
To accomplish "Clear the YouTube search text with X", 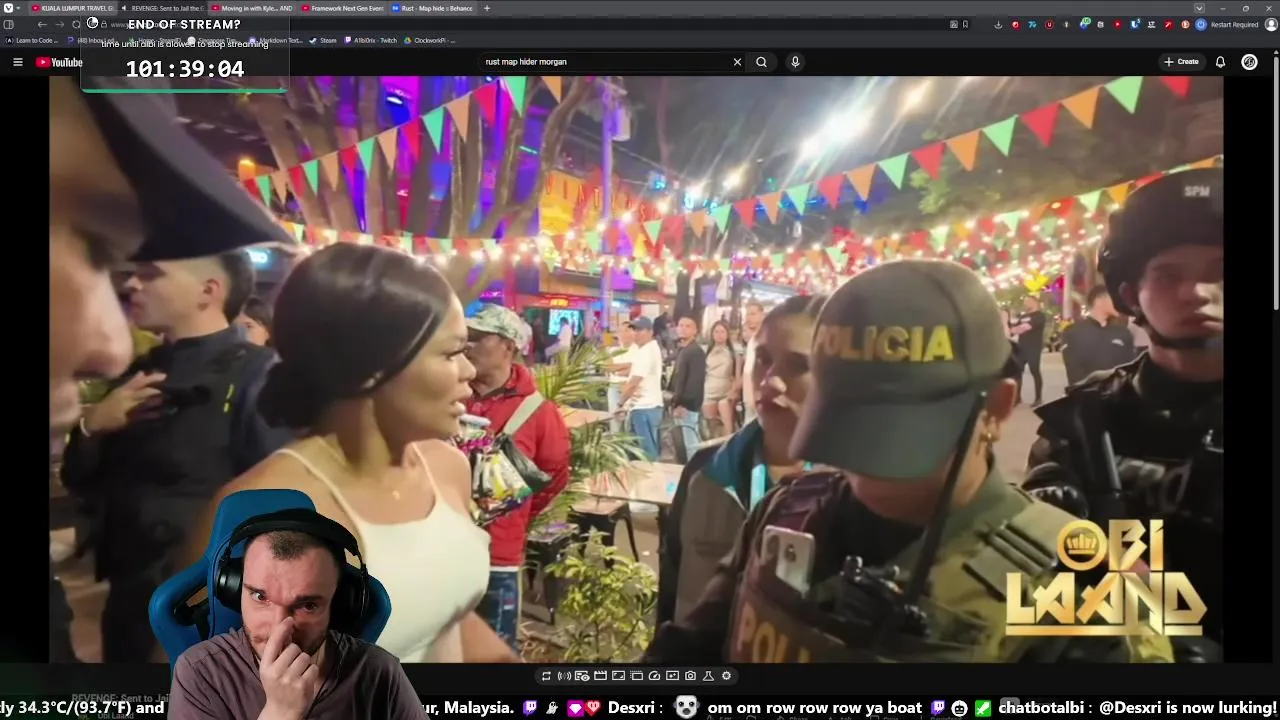I will click(737, 62).
